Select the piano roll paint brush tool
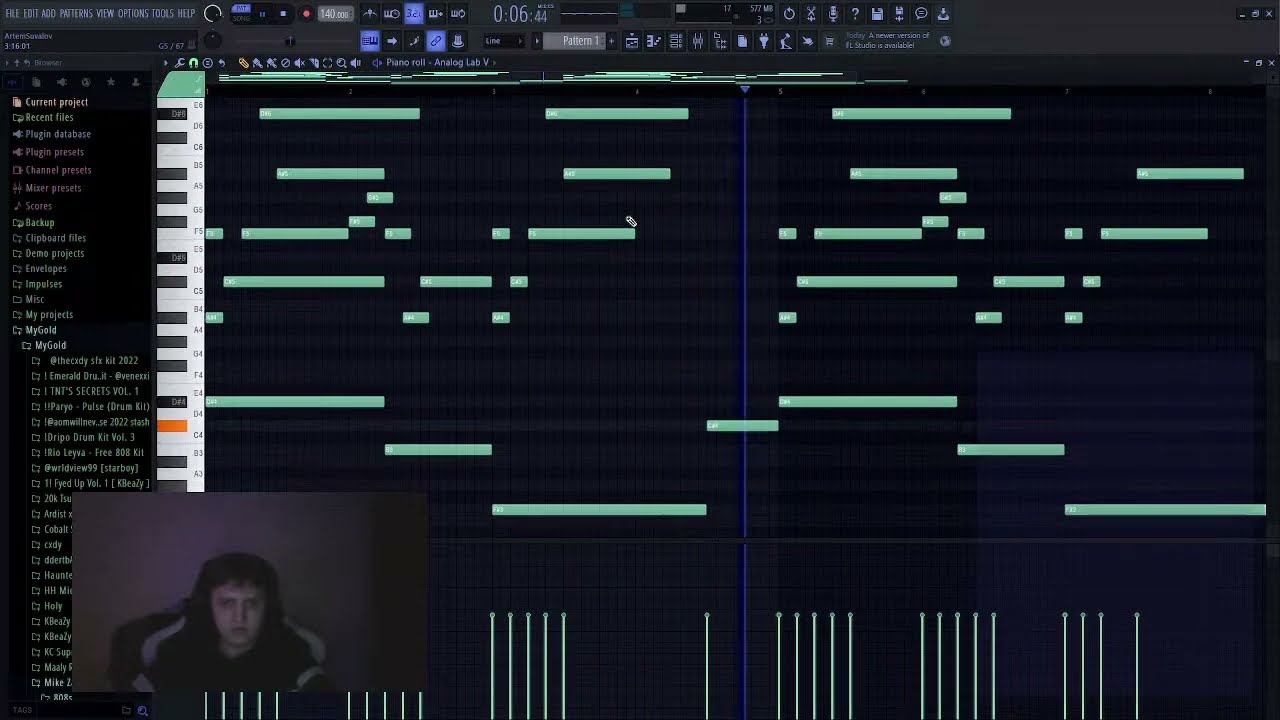This screenshot has height=720, width=1280. [x=258, y=63]
